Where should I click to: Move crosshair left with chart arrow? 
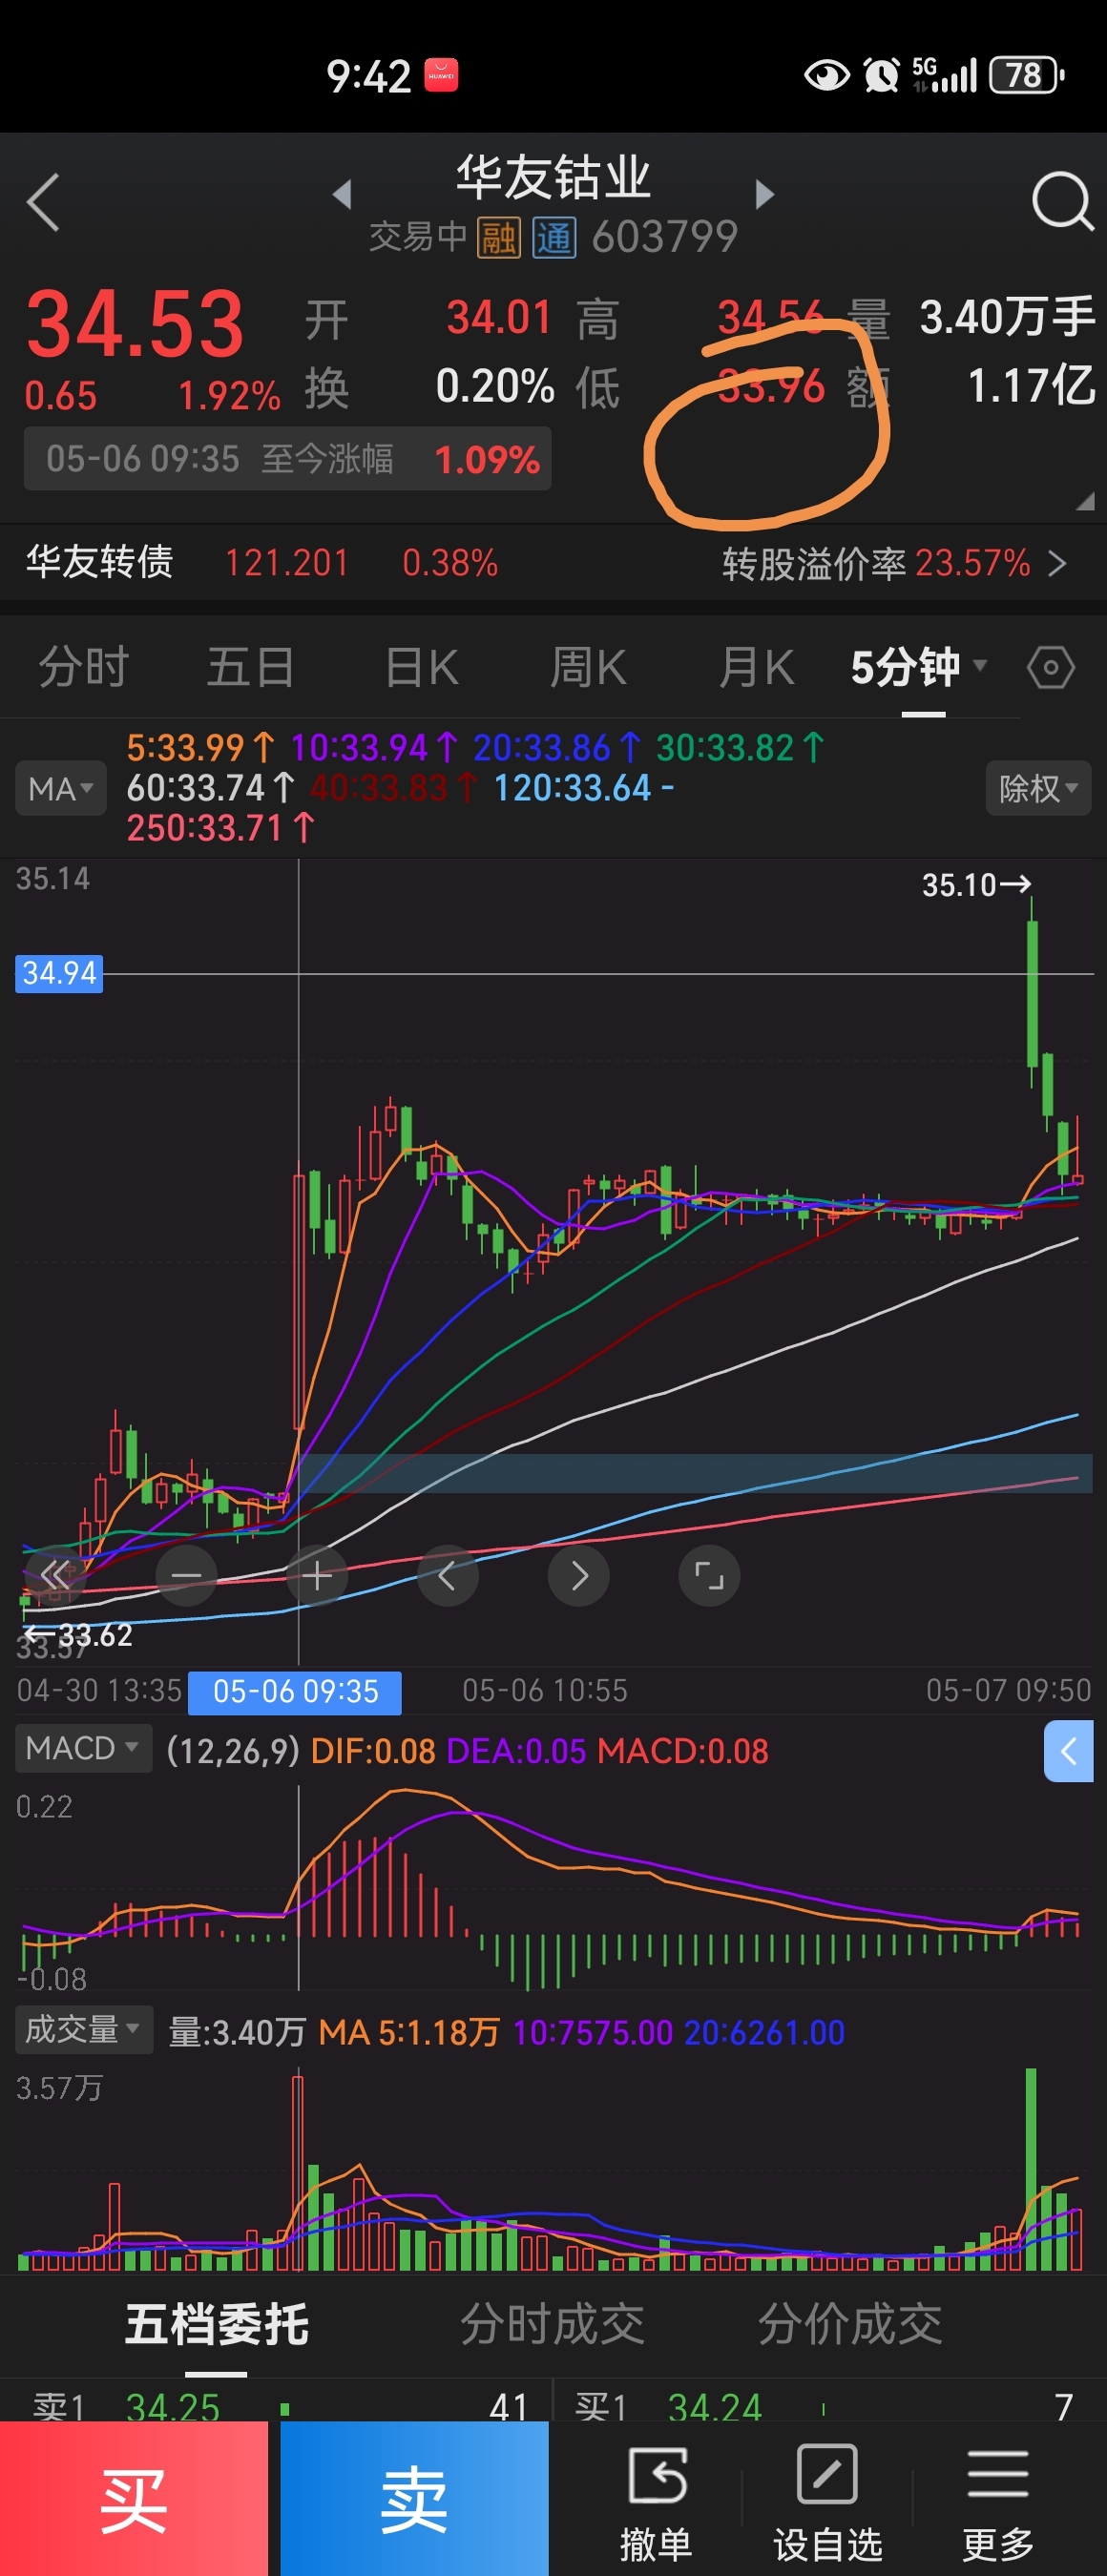pos(447,1576)
